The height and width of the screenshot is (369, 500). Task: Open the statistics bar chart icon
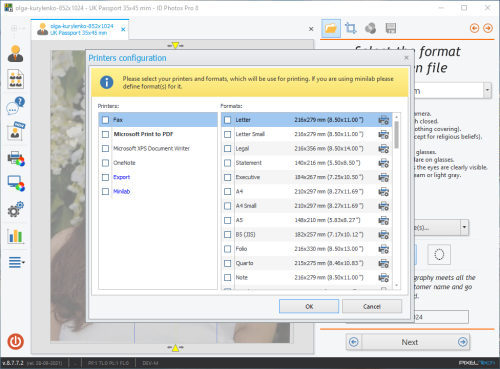coord(15,236)
